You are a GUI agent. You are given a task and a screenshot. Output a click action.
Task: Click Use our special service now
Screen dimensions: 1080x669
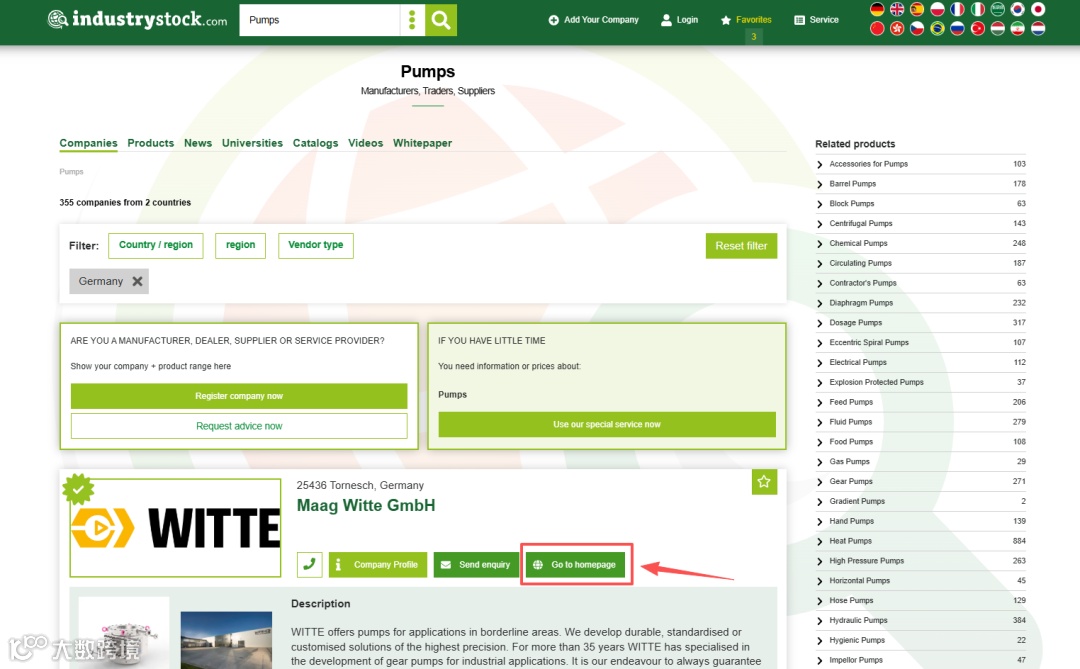[607, 424]
